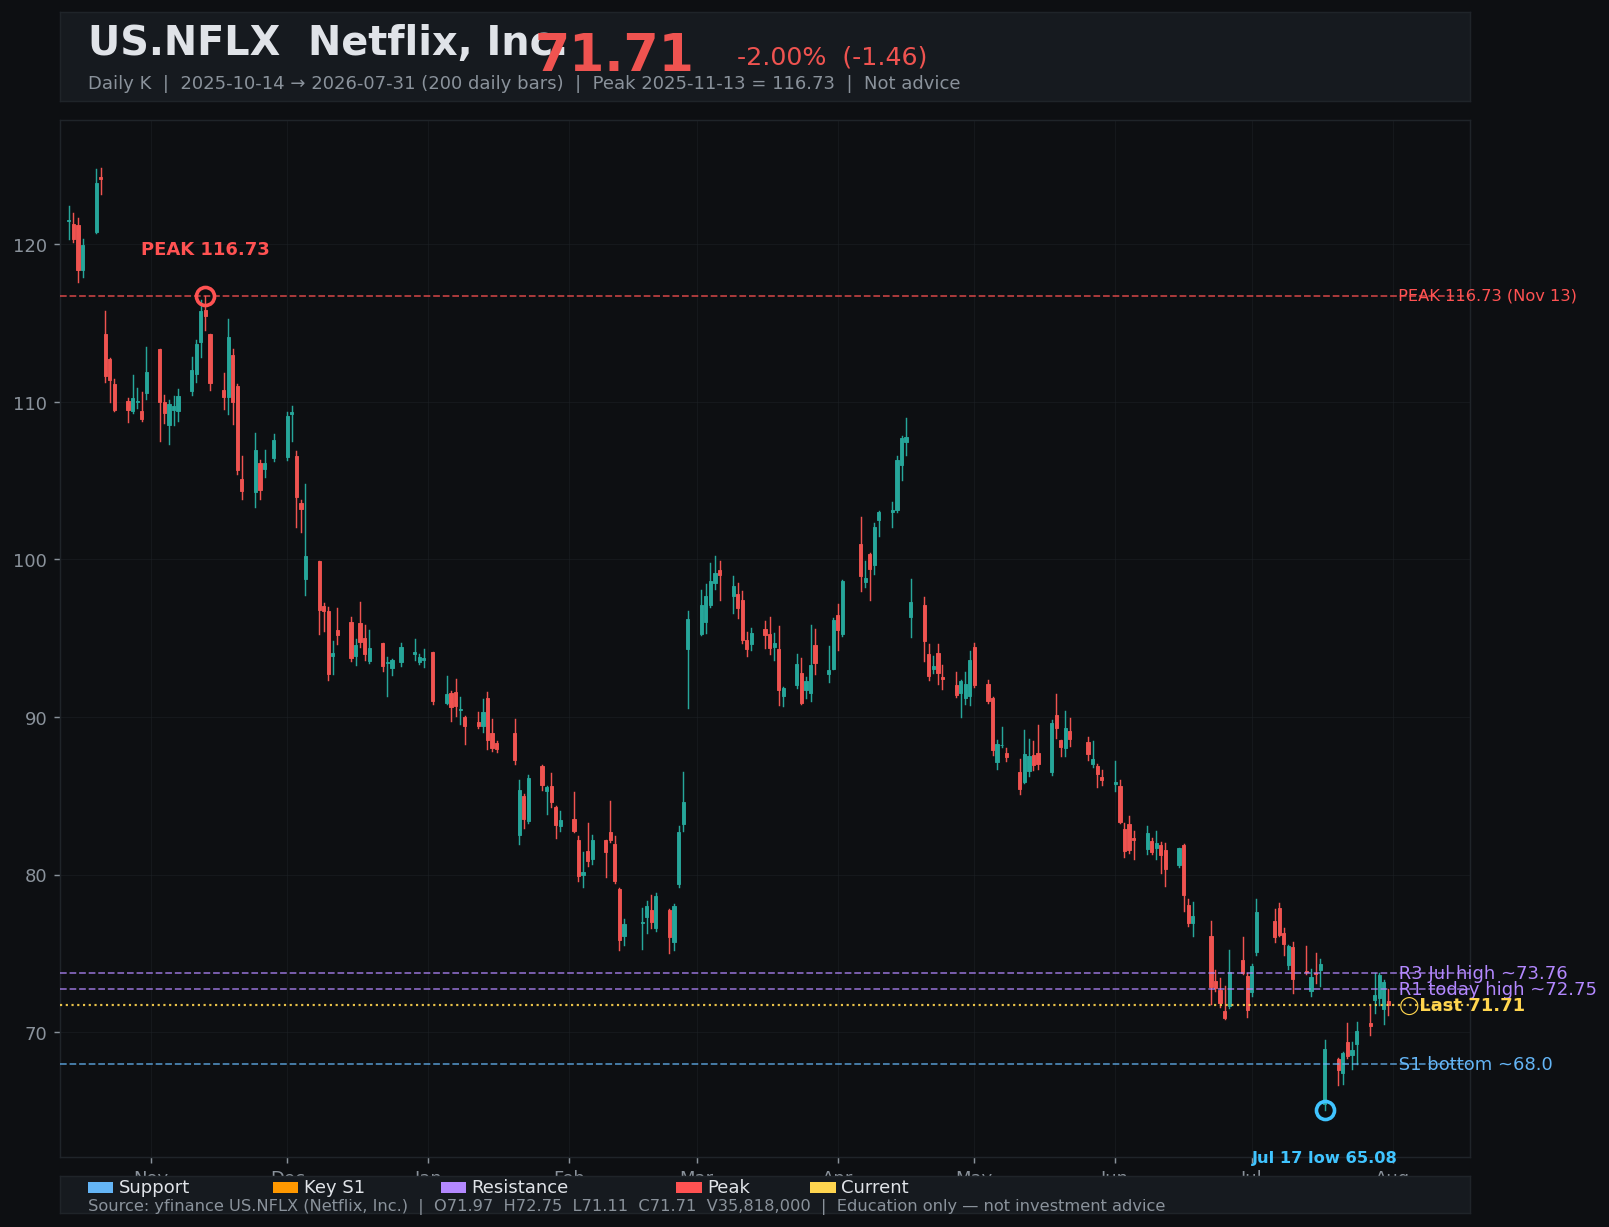1609x1227 pixels.
Task: Select the blue Jul 17 low circle marker
Action: (x=1325, y=1110)
